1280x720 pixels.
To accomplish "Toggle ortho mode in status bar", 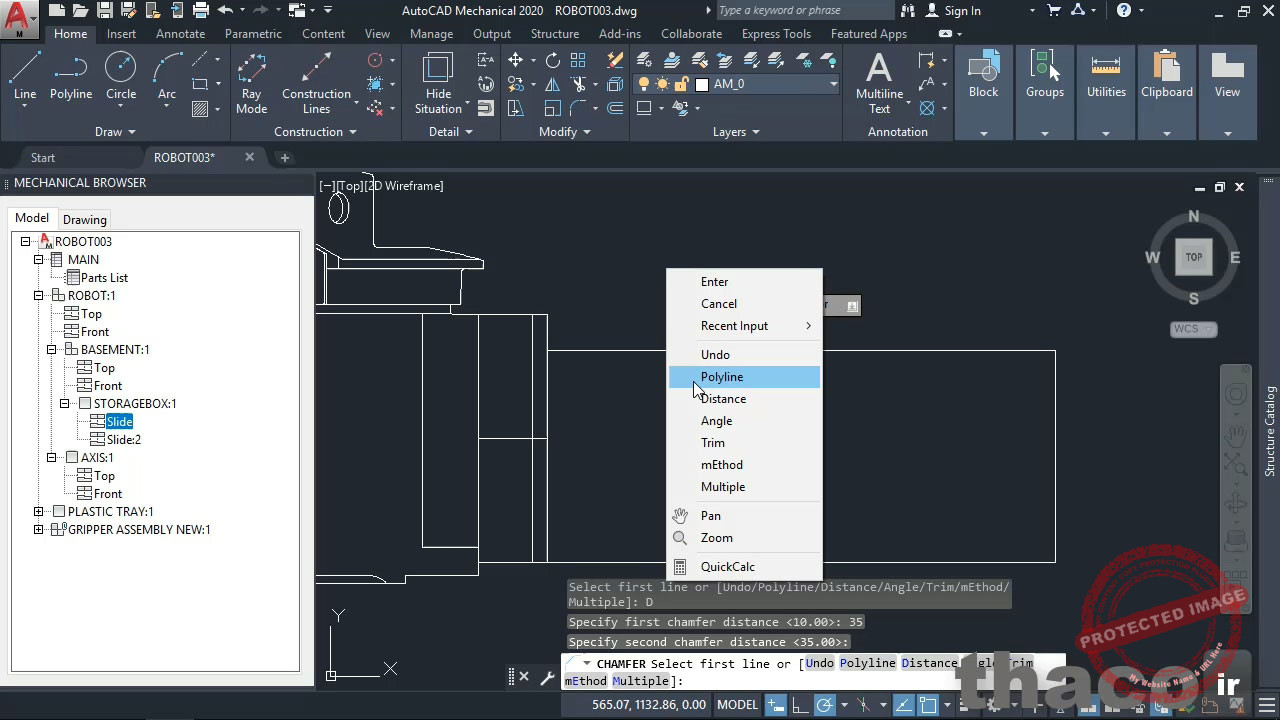I will pyautogui.click(x=800, y=705).
